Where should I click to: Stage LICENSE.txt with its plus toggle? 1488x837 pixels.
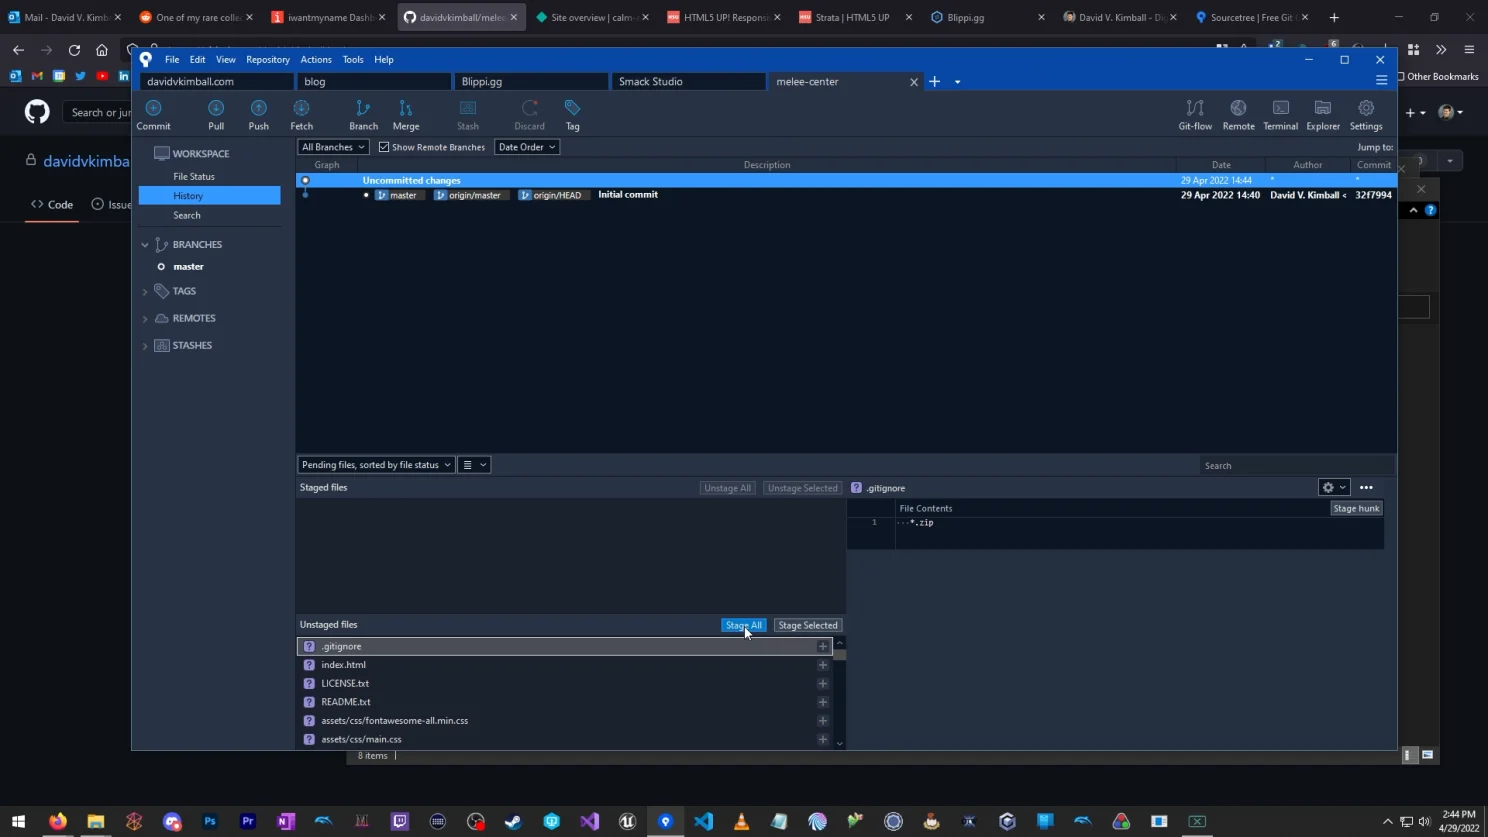[822, 683]
